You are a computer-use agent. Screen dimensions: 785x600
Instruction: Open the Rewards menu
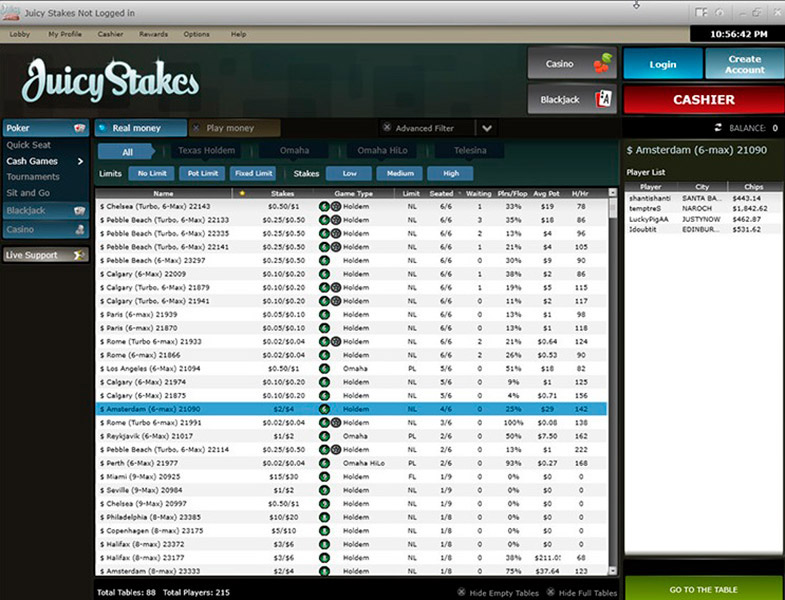153,34
